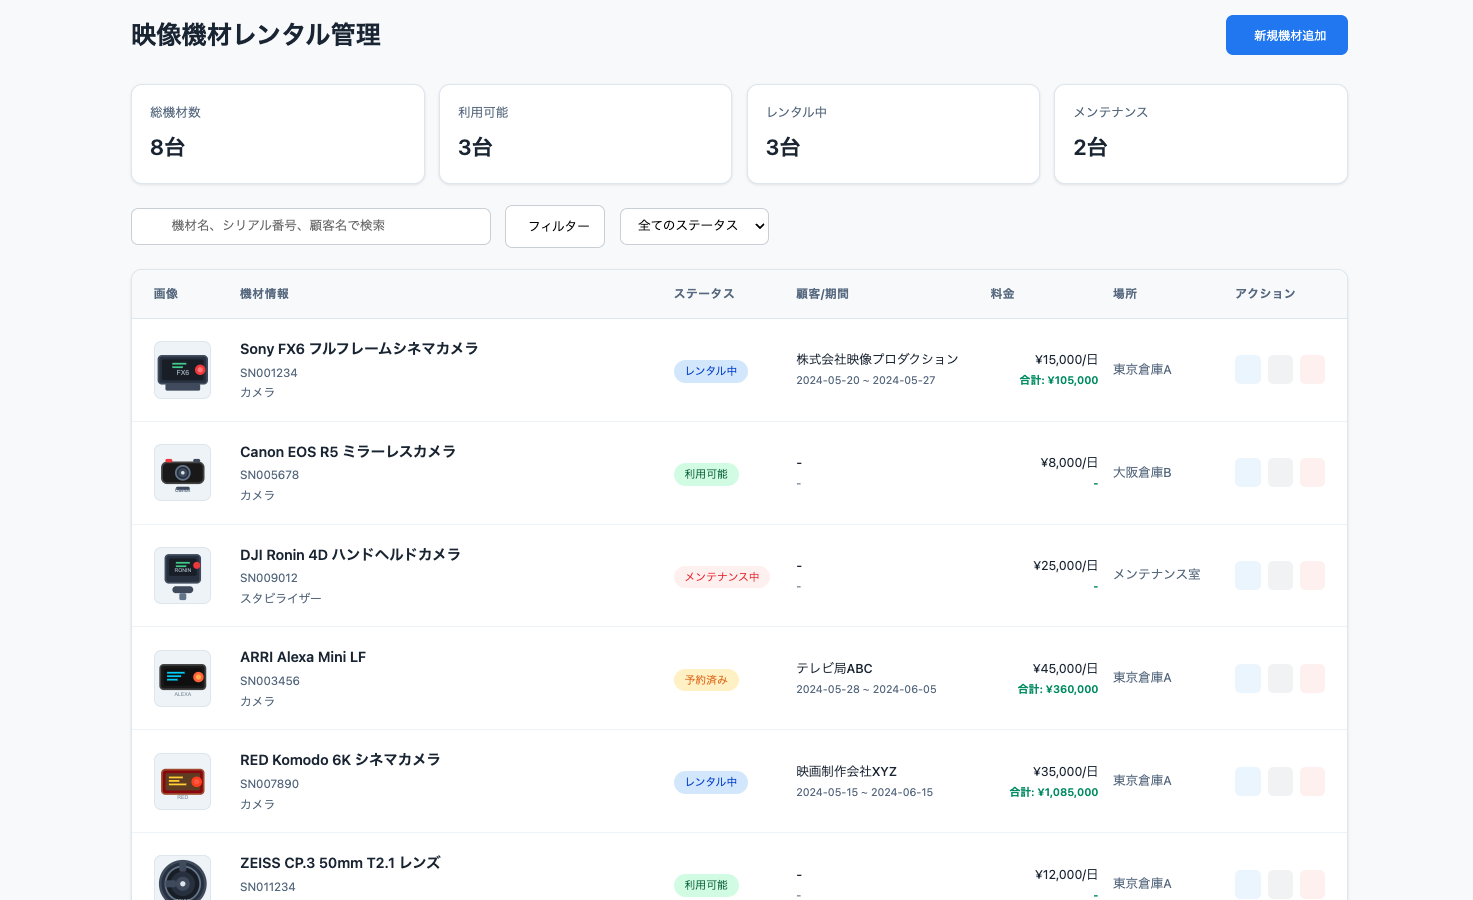Click the レンタル中 summary card

tap(893, 134)
